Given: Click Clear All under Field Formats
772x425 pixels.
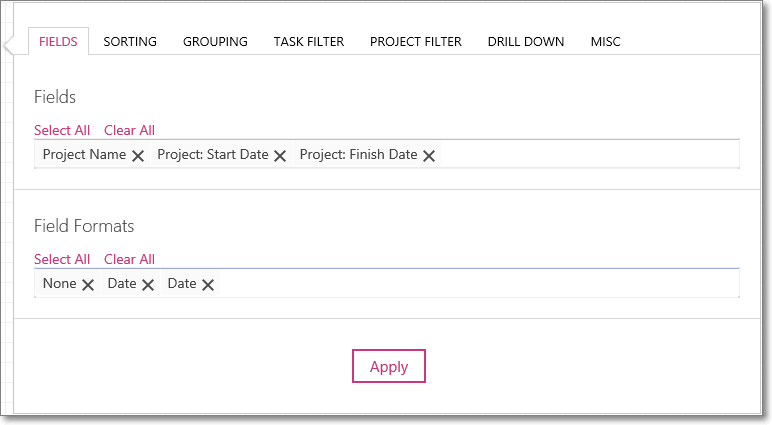Looking at the screenshot, I should pos(129,260).
